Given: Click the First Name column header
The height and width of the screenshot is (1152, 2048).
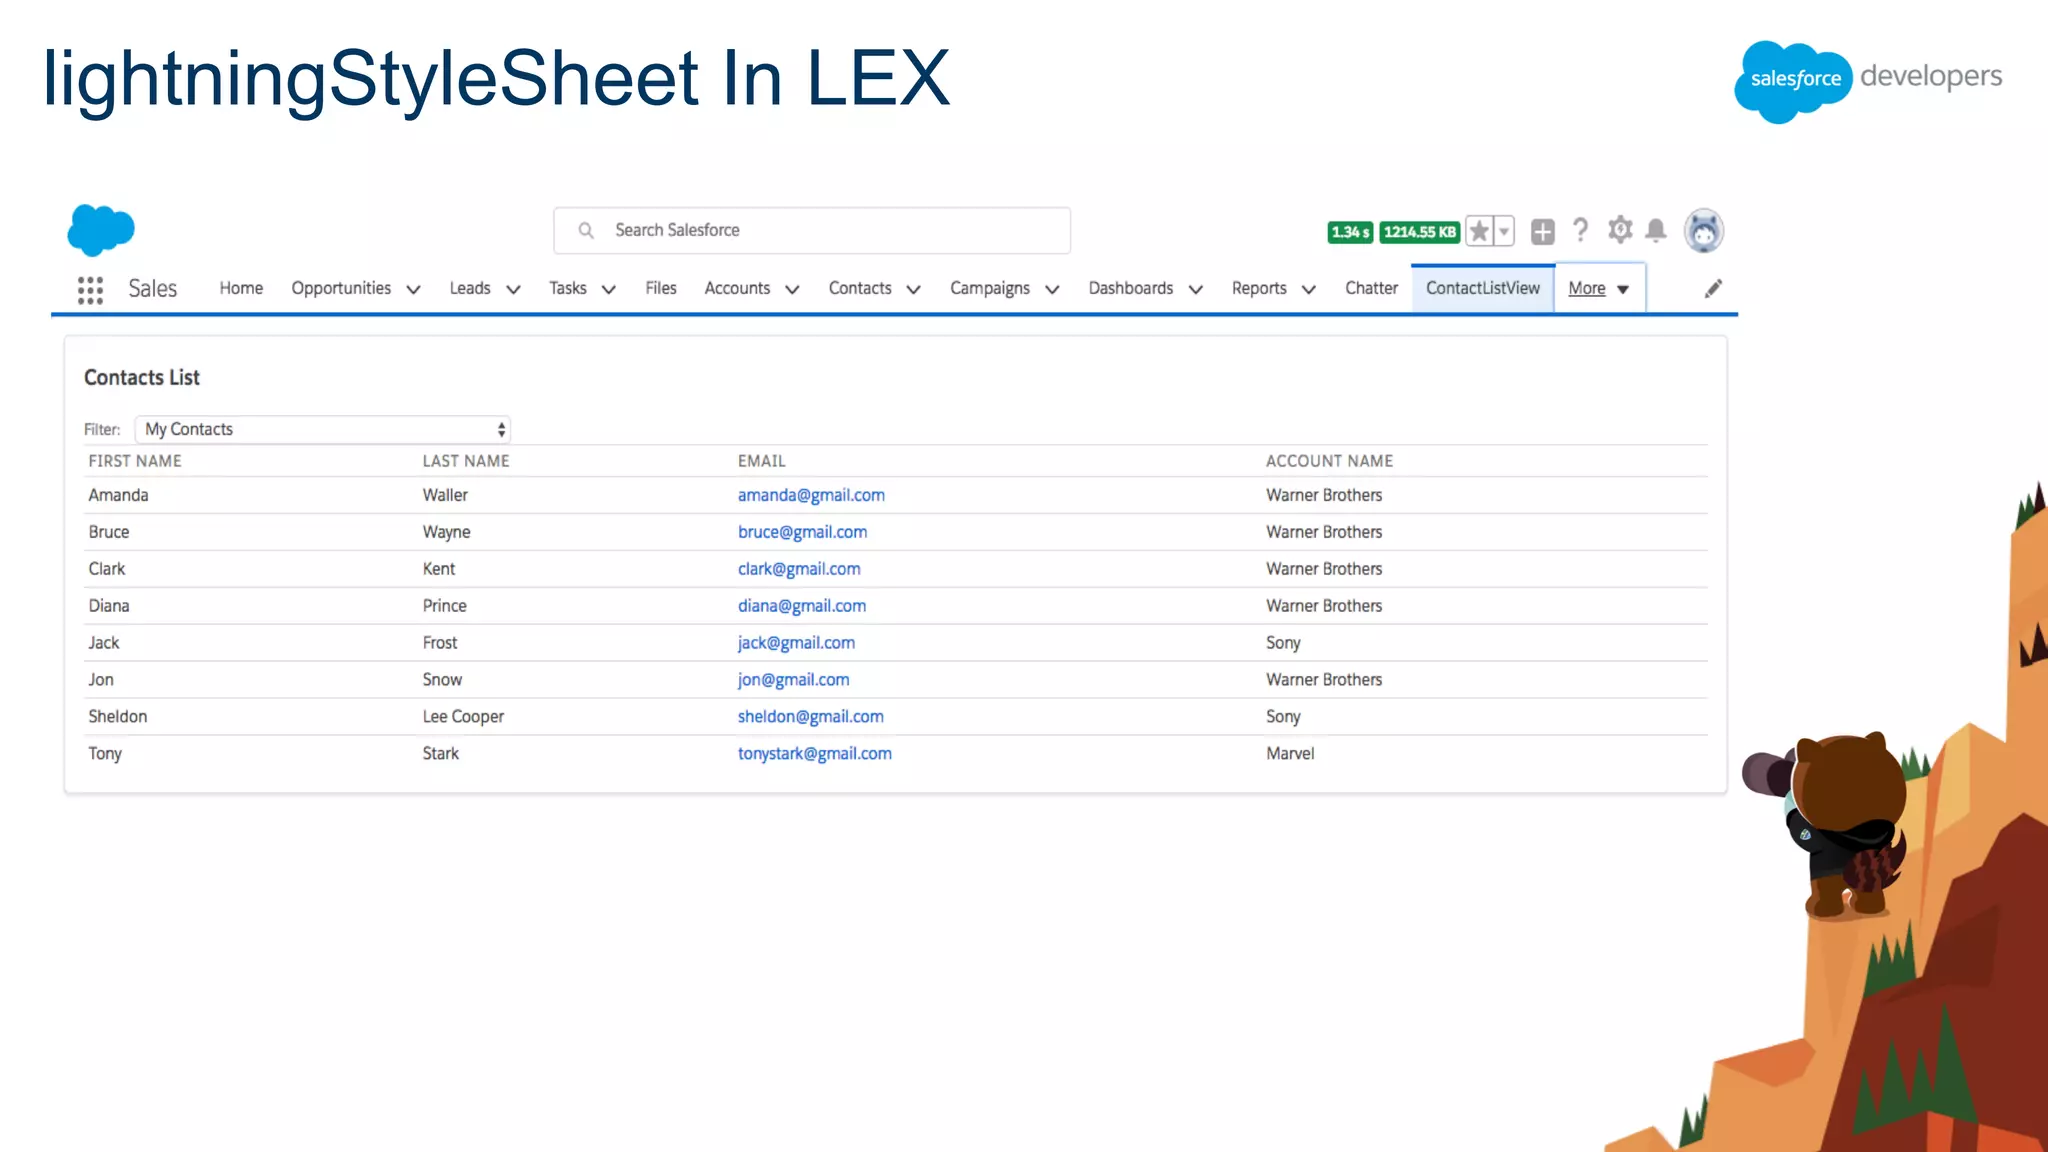Looking at the screenshot, I should pos(135,461).
